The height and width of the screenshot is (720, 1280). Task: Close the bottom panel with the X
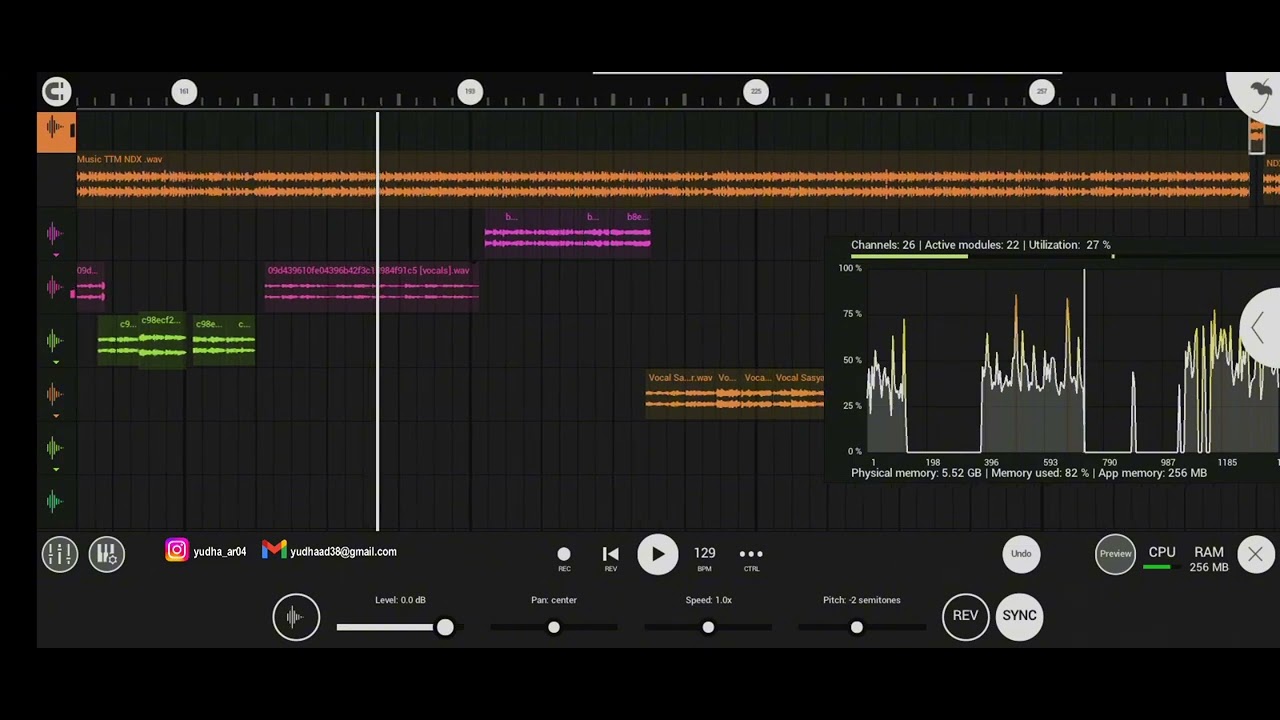tap(1255, 554)
